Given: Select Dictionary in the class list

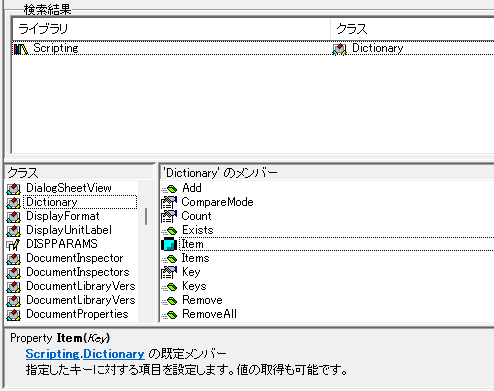Looking at the screenshot, I should tap(80, 202).
